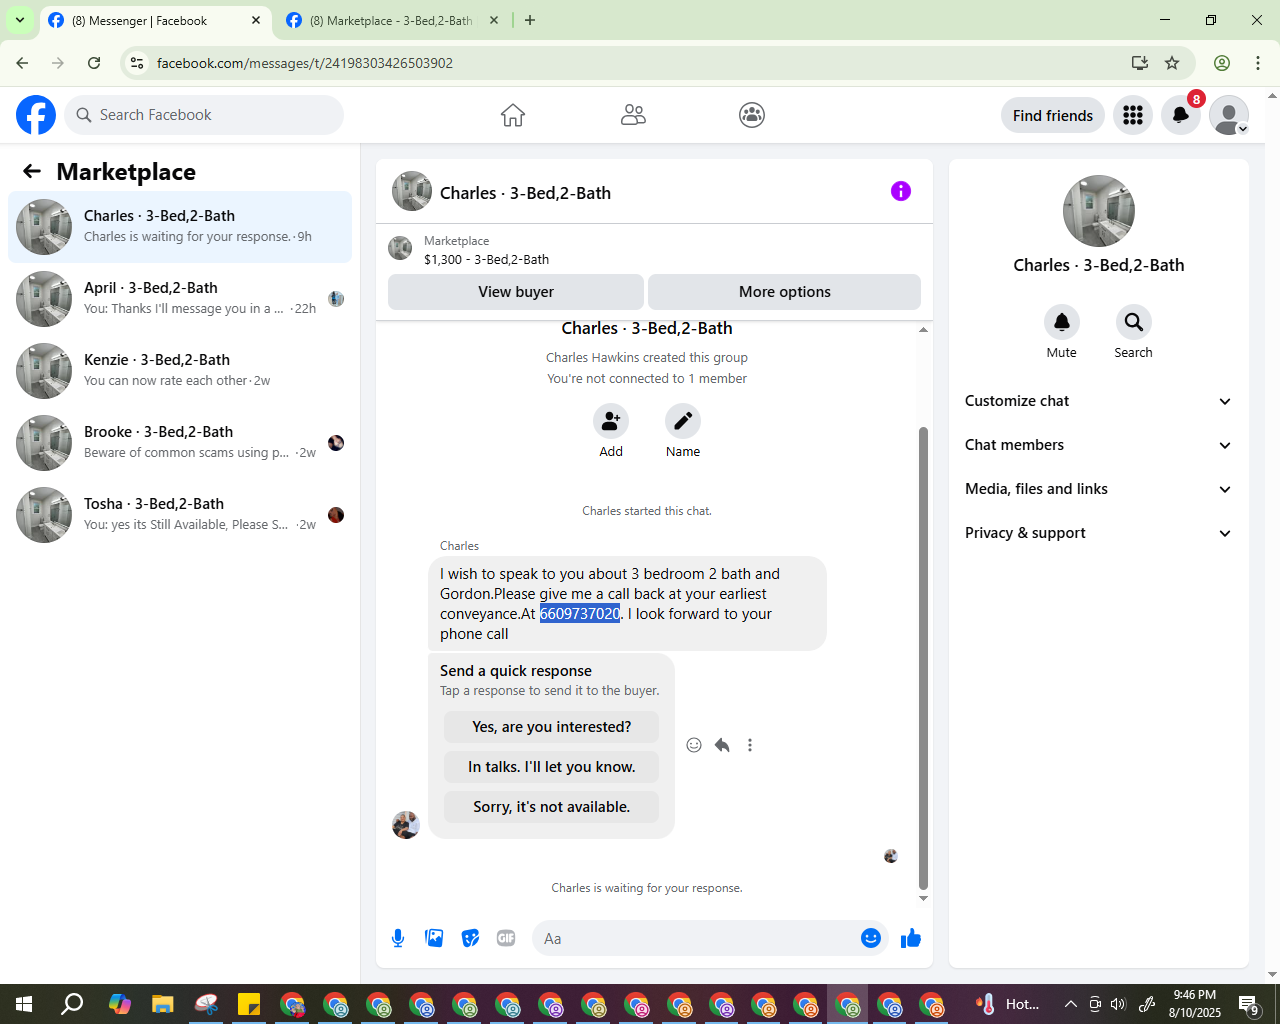1280x1024 pixels.
Task: Open Windows Start menu
Action: (x=24, y=1004)
